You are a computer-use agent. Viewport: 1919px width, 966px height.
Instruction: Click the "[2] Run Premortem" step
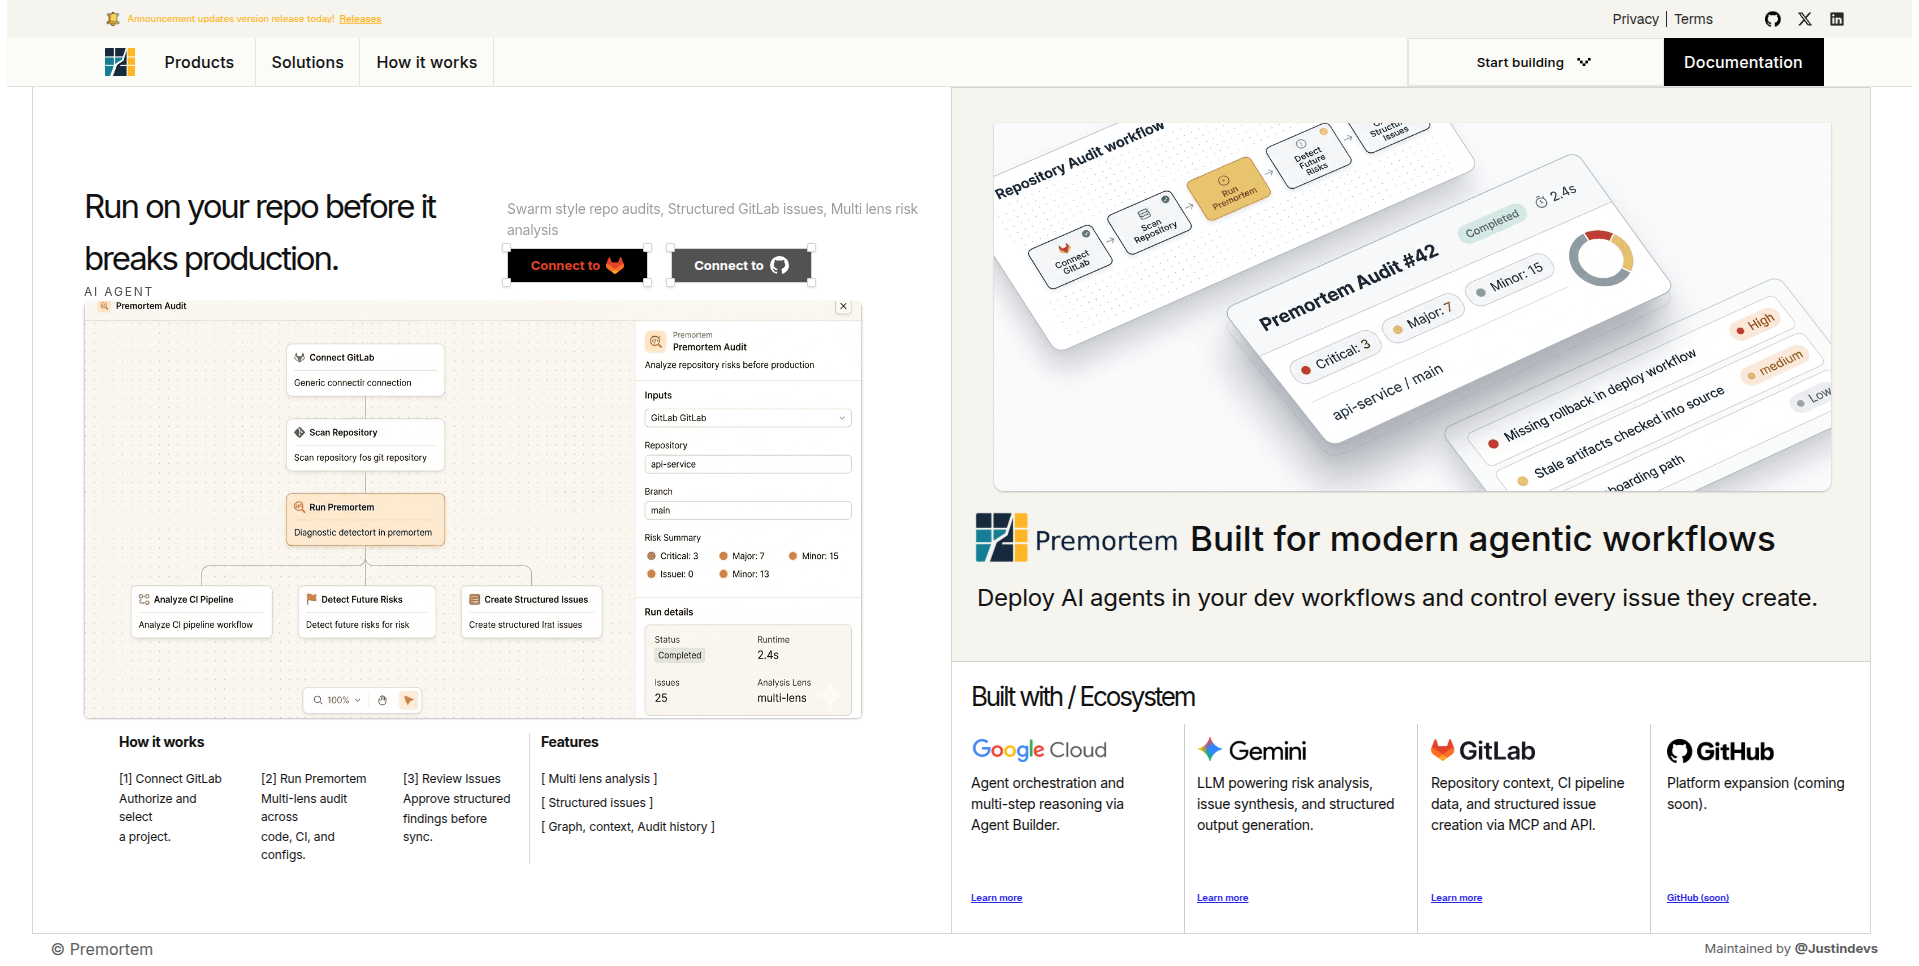pyautogui.click(x=314, y=779)
